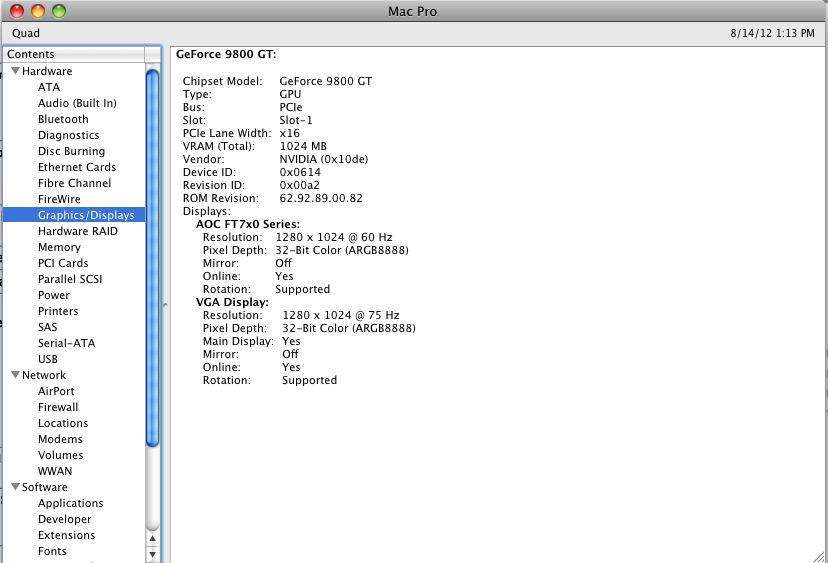
Task: Click the 1024 MB VRAM value
Action: (303, 146)
